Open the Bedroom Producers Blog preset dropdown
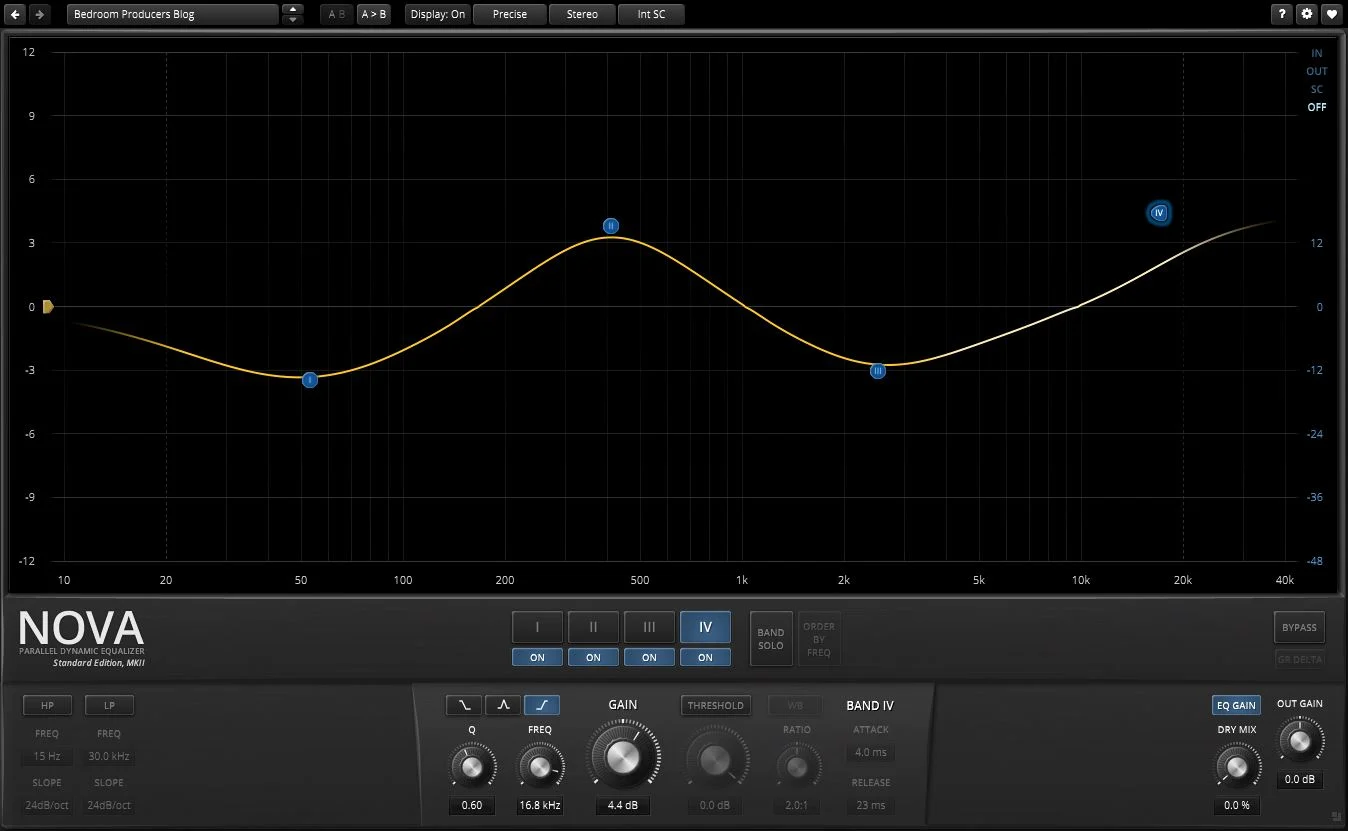Viewport: 1348px width, 831px height. [x=173, y=14]
